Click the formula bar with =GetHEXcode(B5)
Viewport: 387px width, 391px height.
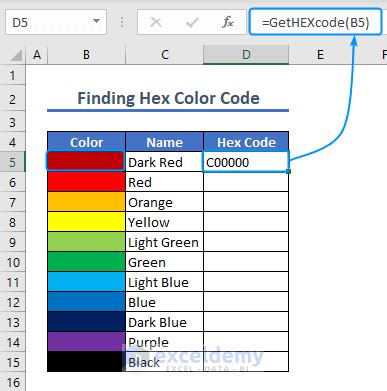pos(315,22)
